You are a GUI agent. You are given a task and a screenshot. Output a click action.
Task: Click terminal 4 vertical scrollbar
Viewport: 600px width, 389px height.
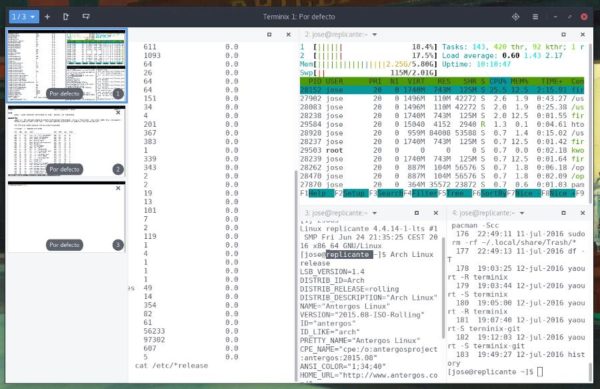590,371
